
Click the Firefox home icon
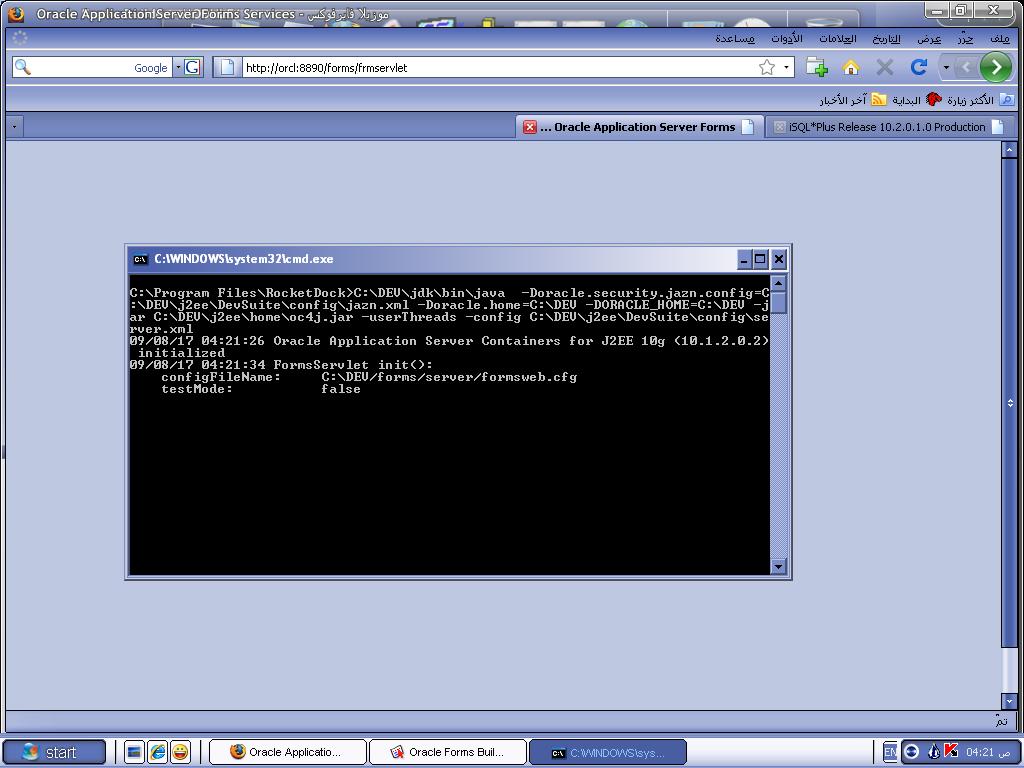click(851, 67)
